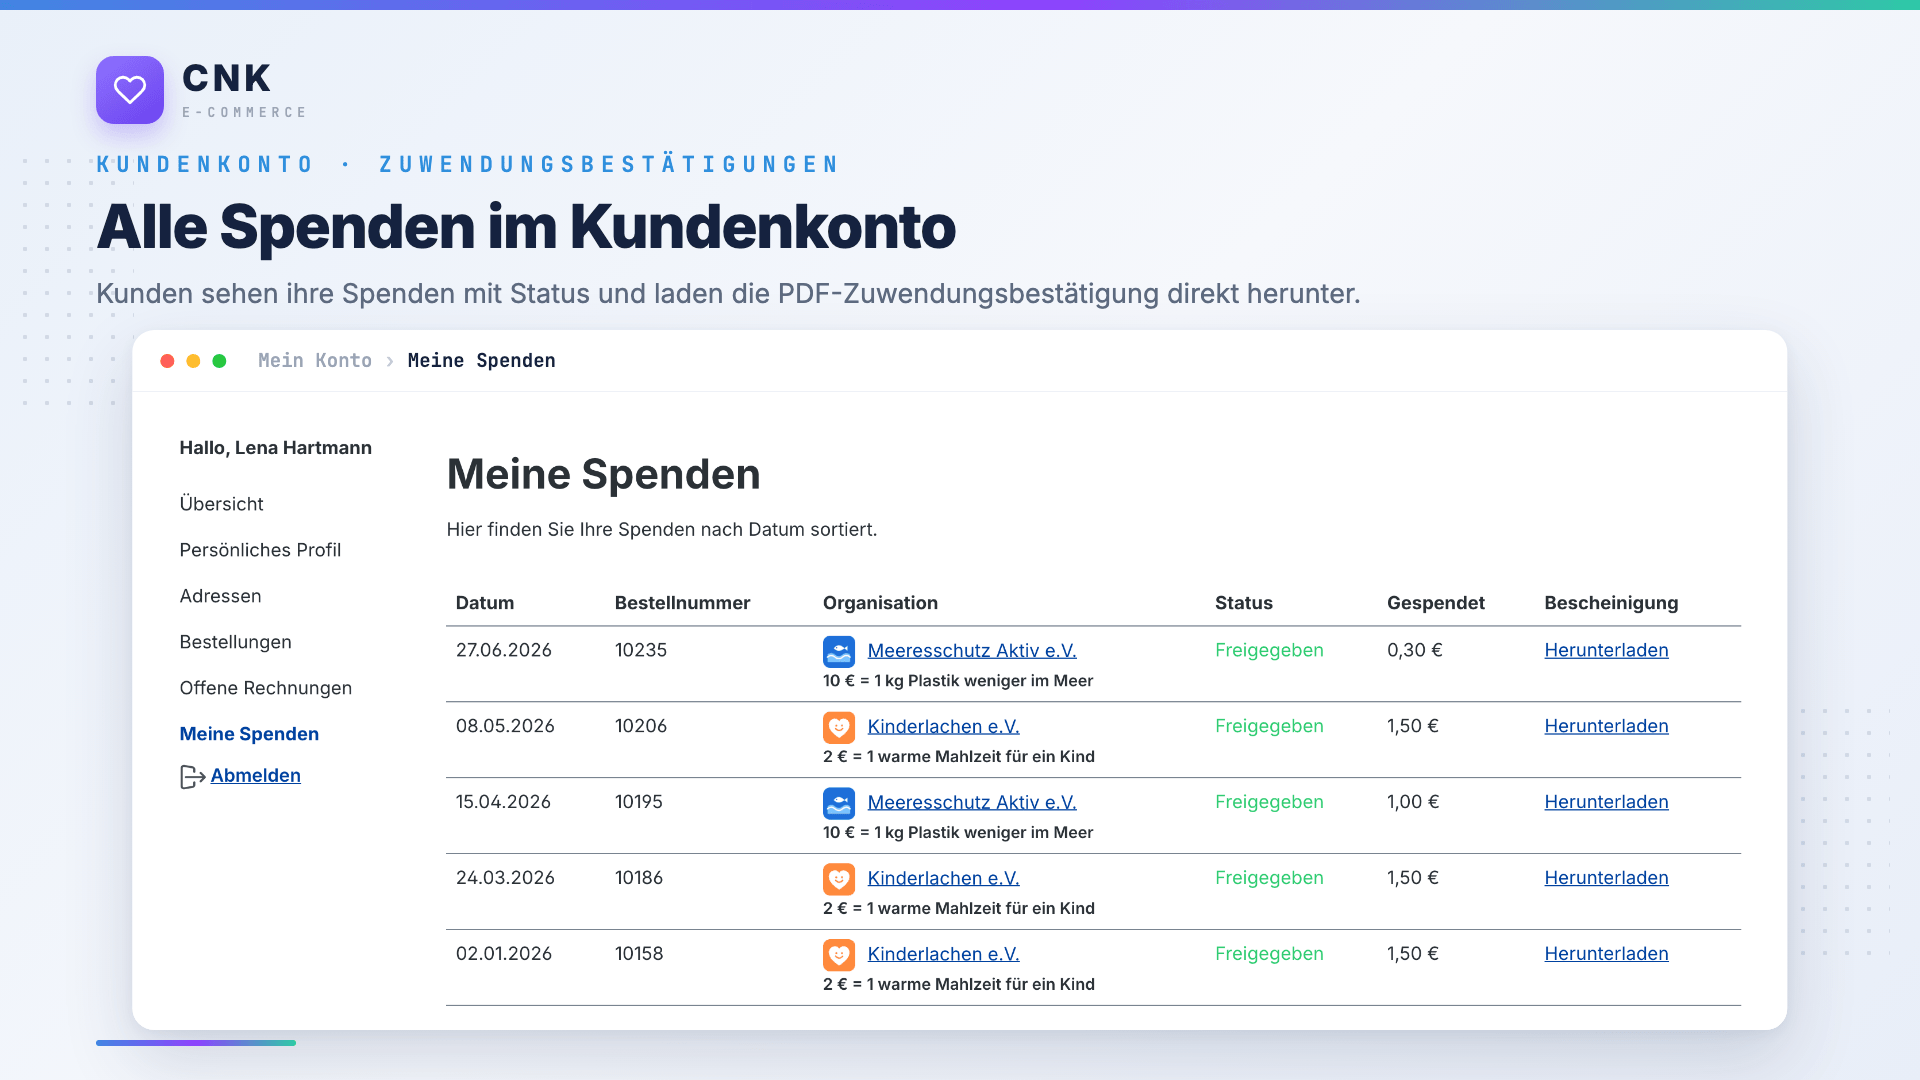Open Persönliches Profil in the sidebar
1920x1080 pixels.
(x=260, y=550)
